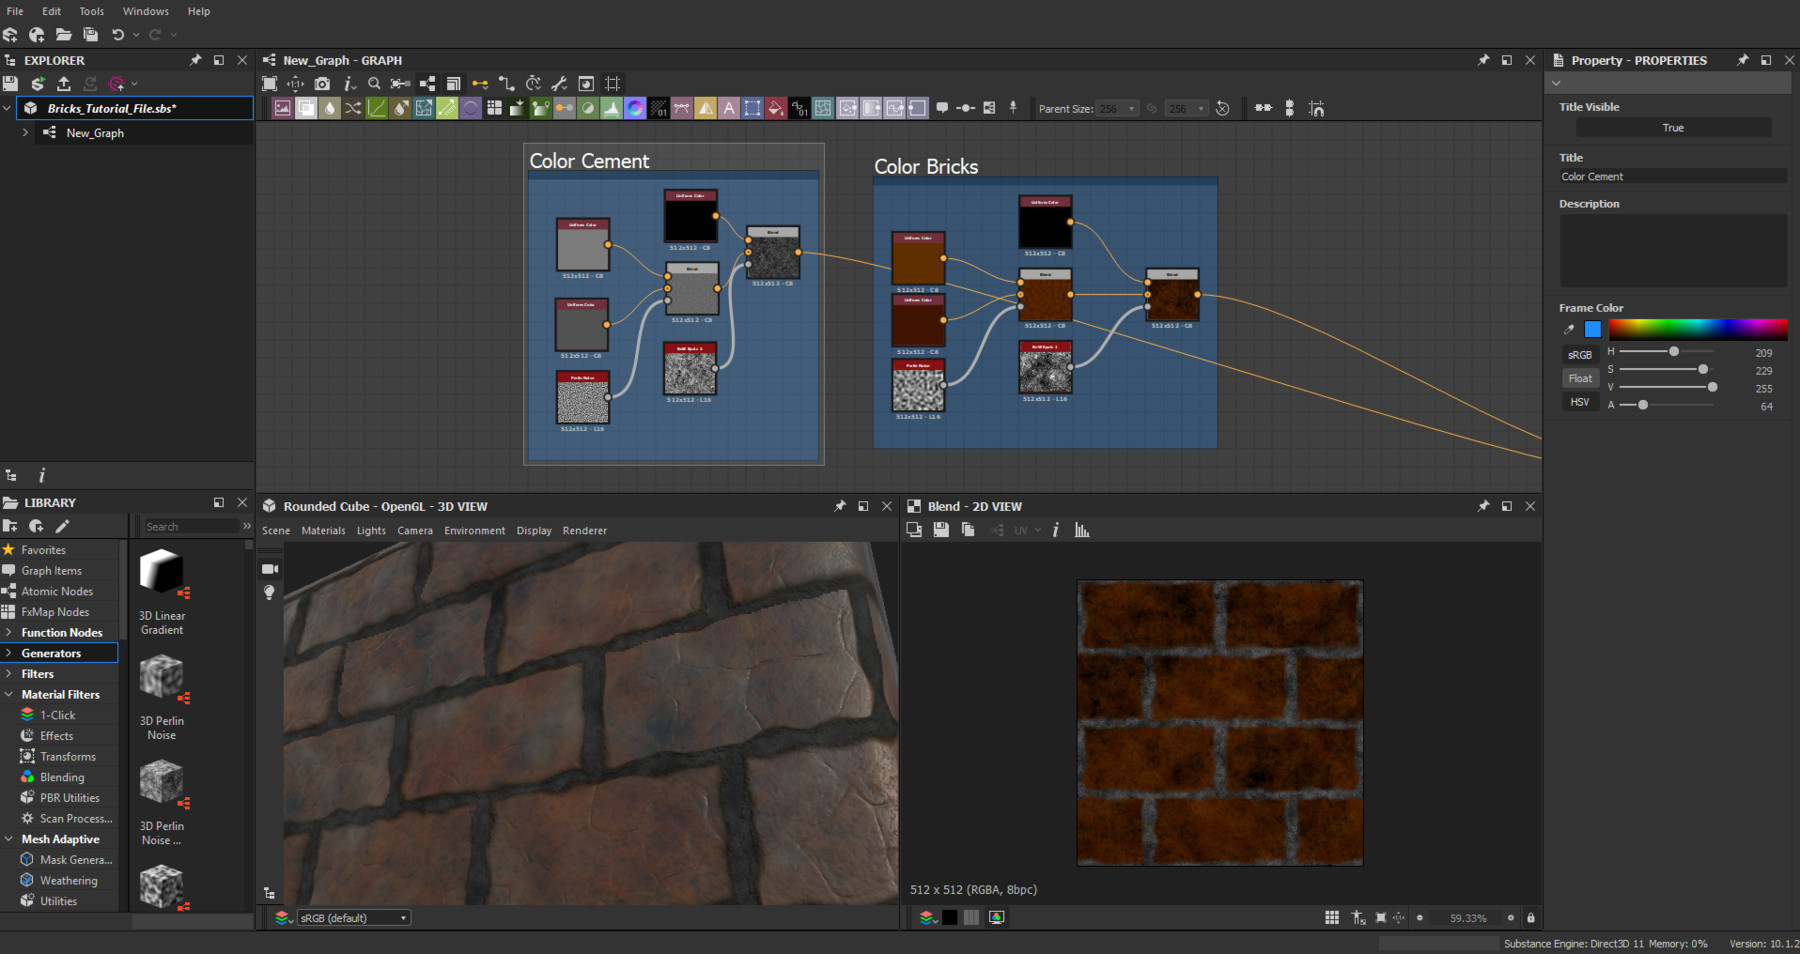Click the grid snapping icon in graph toolbar
Image resolution: width=1800 pixels, height=954 pixels.
pos(612,84)
